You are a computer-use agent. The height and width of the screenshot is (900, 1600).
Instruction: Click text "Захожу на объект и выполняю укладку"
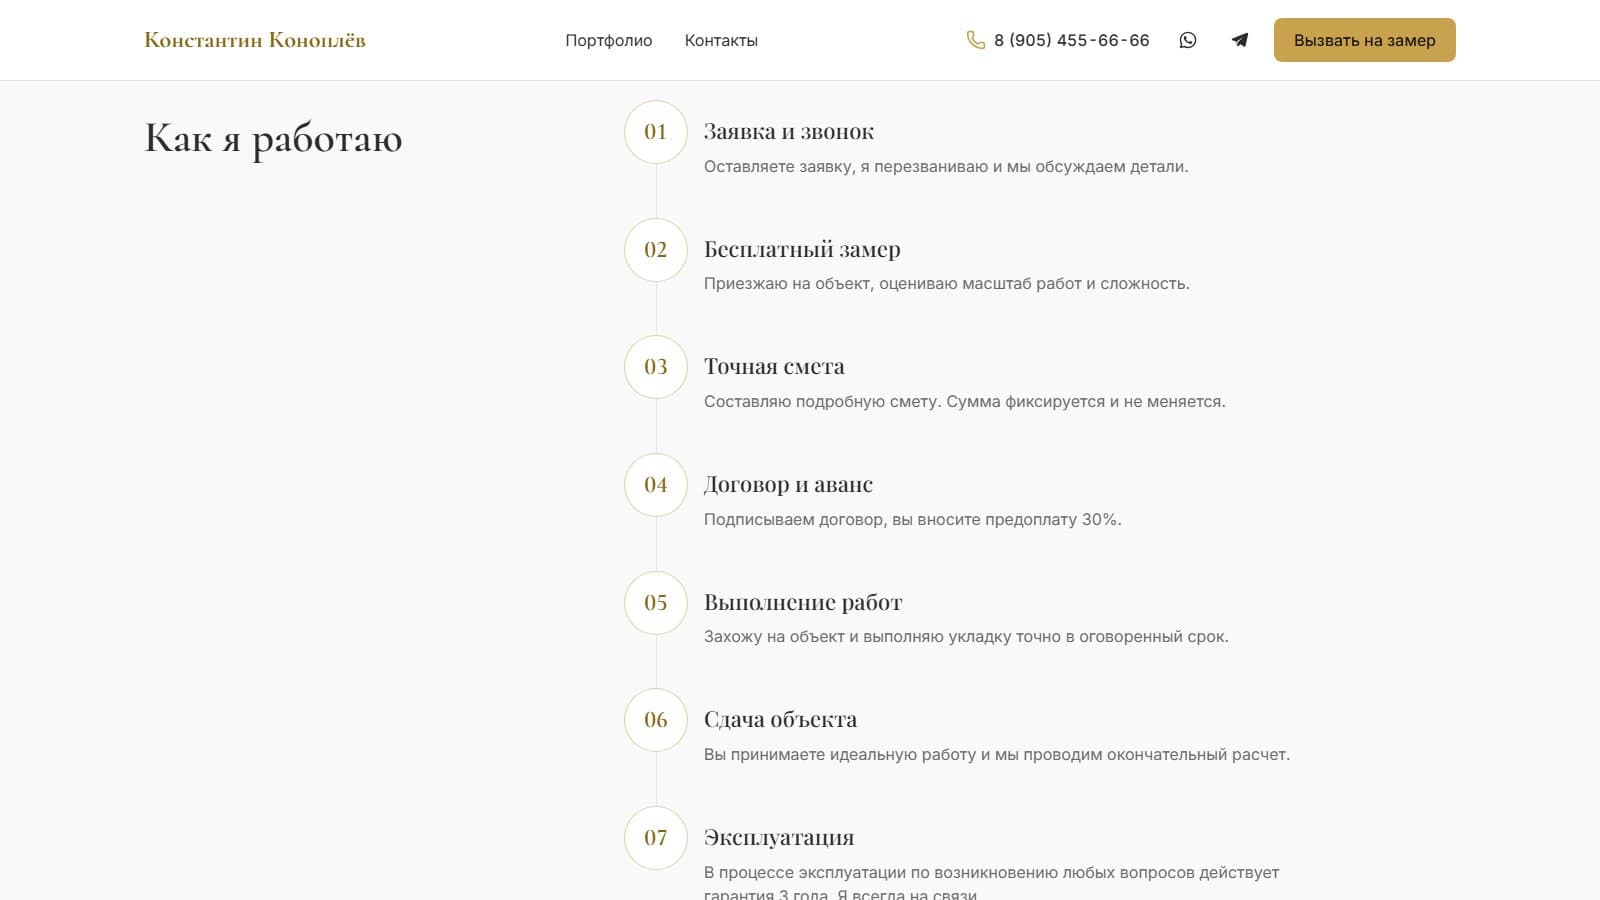pos(857,637)
